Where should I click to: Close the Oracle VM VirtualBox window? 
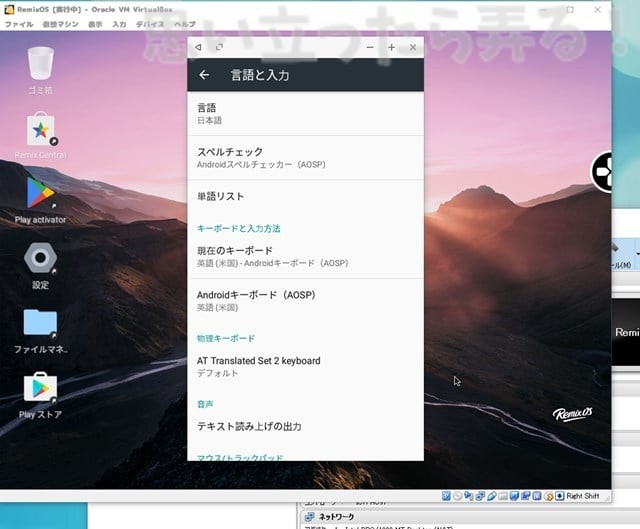pyautogui.click(x=598, y=9)
